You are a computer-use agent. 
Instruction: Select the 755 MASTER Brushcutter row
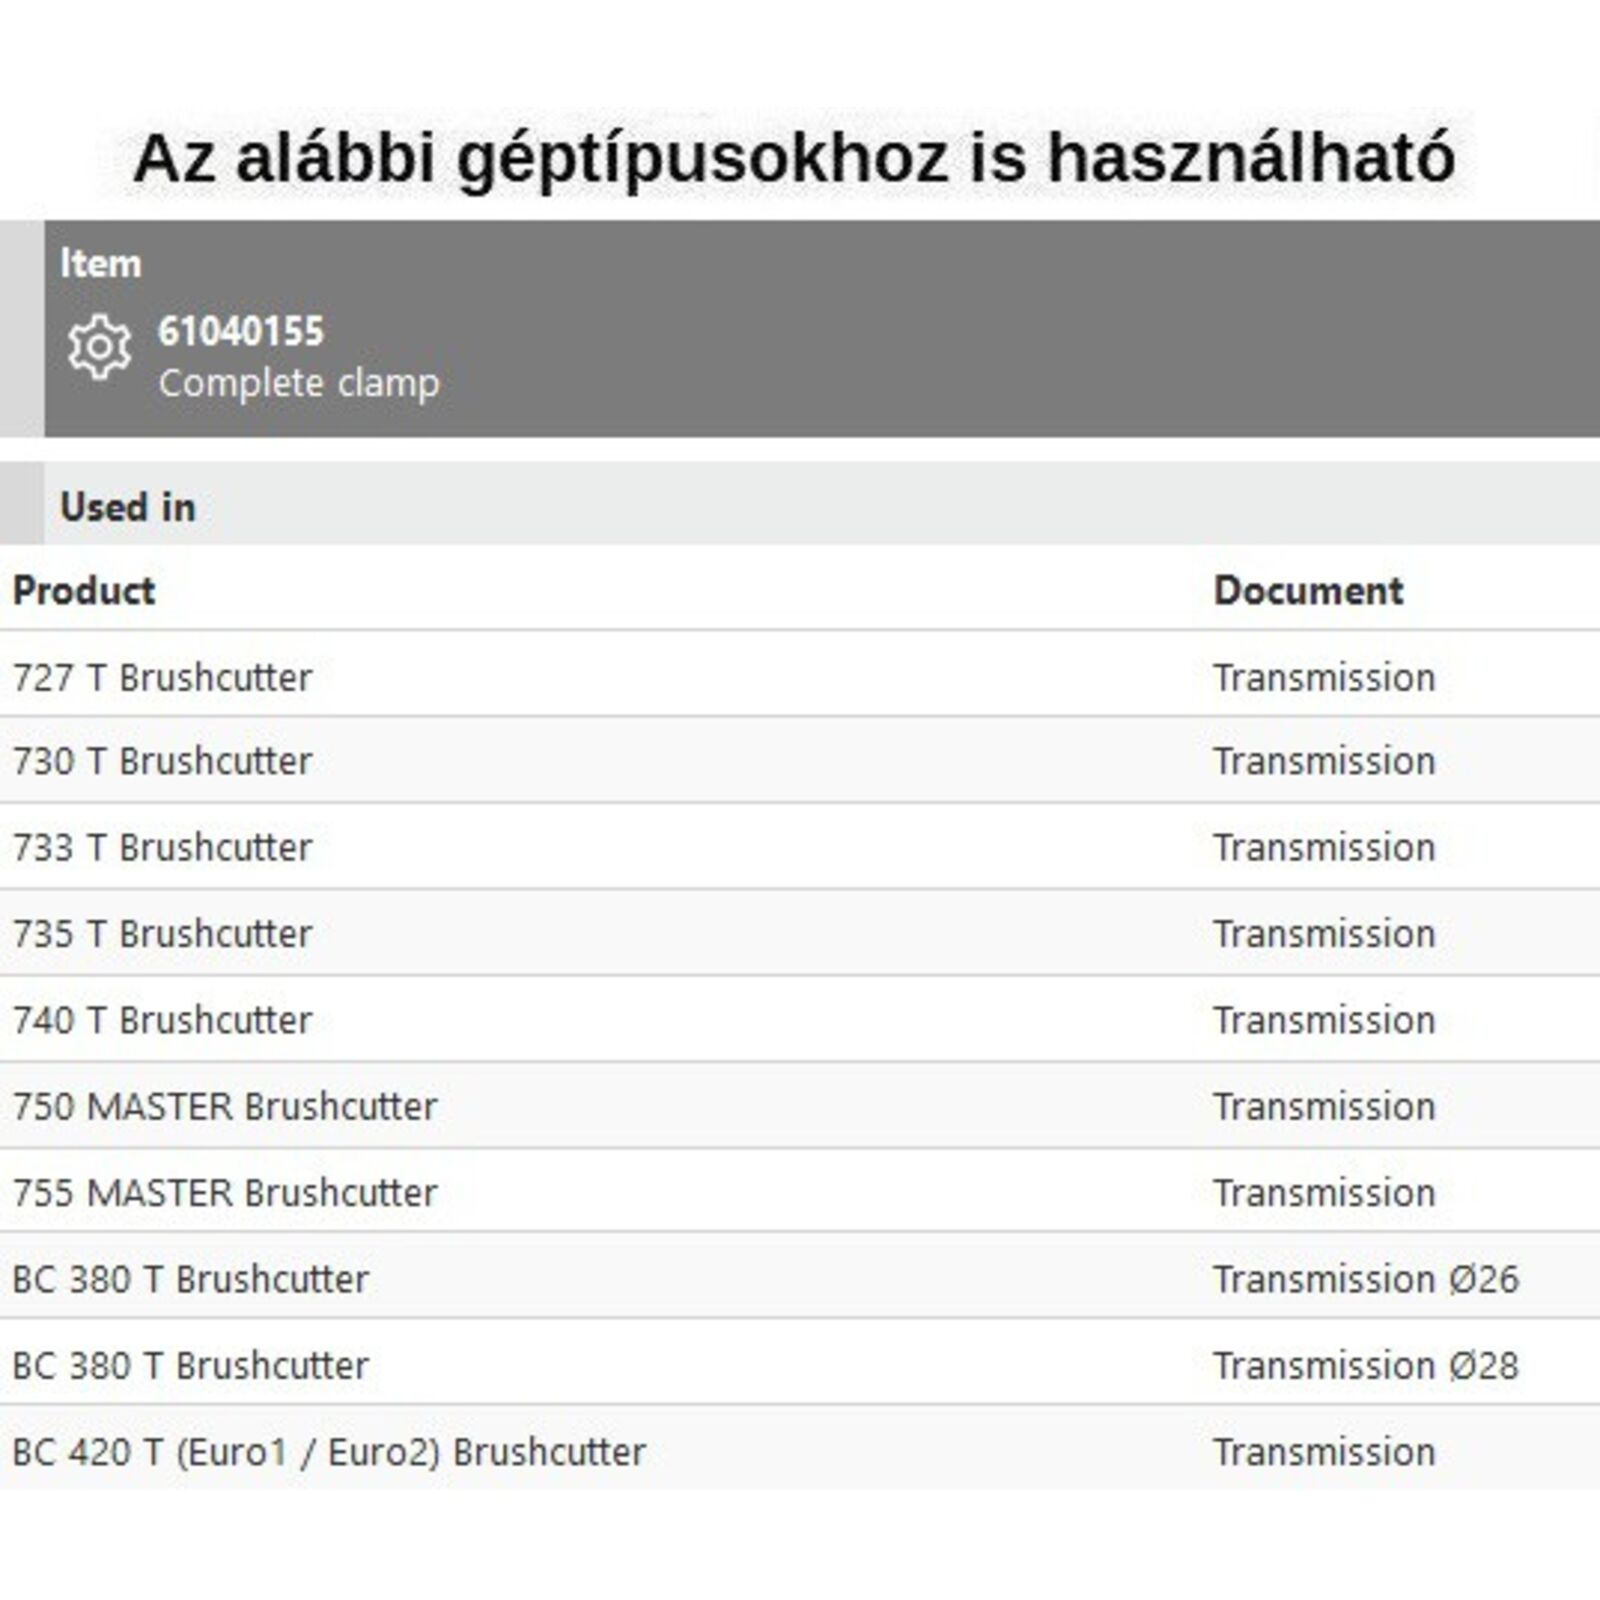click(225, 1193)
